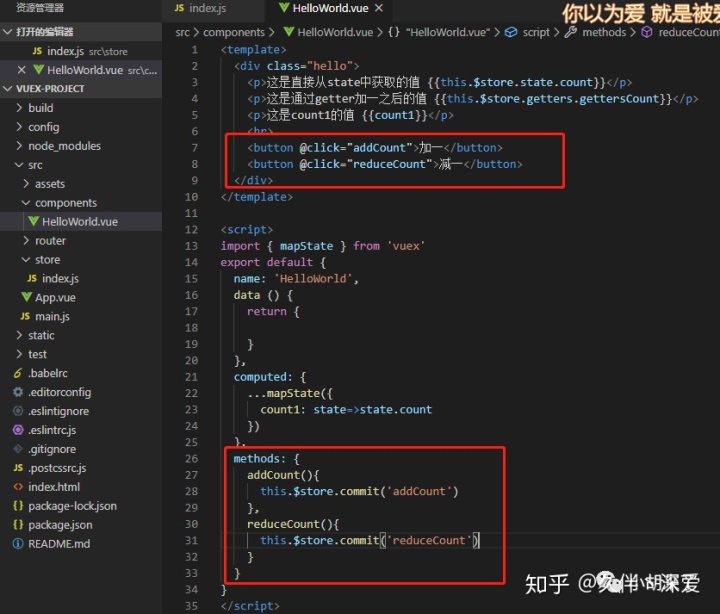This screenshot has height=614, width=720.
Task: Click the info icon beside README.md
Action: 18,544
